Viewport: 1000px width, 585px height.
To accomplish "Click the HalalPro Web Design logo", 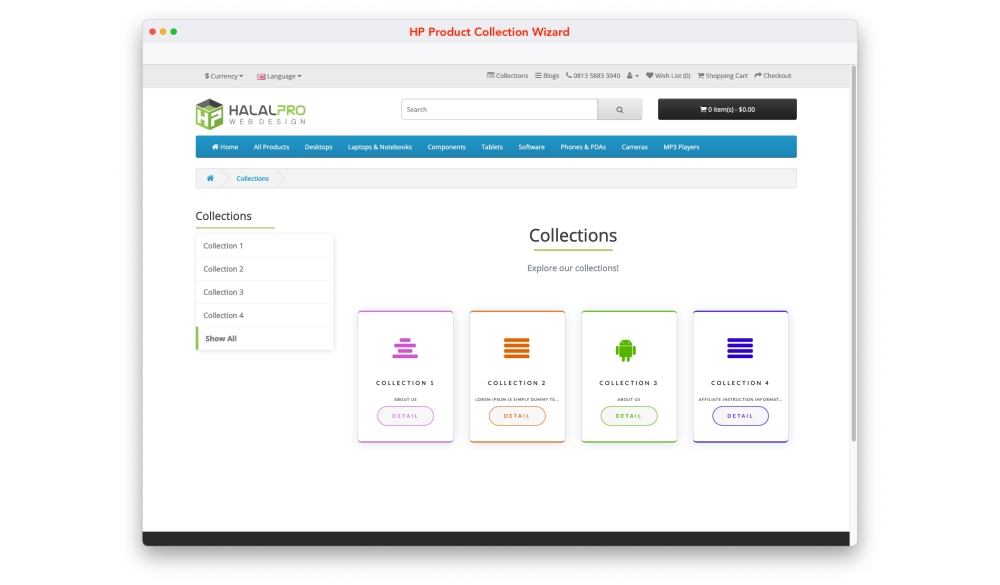I will (251, 114).
